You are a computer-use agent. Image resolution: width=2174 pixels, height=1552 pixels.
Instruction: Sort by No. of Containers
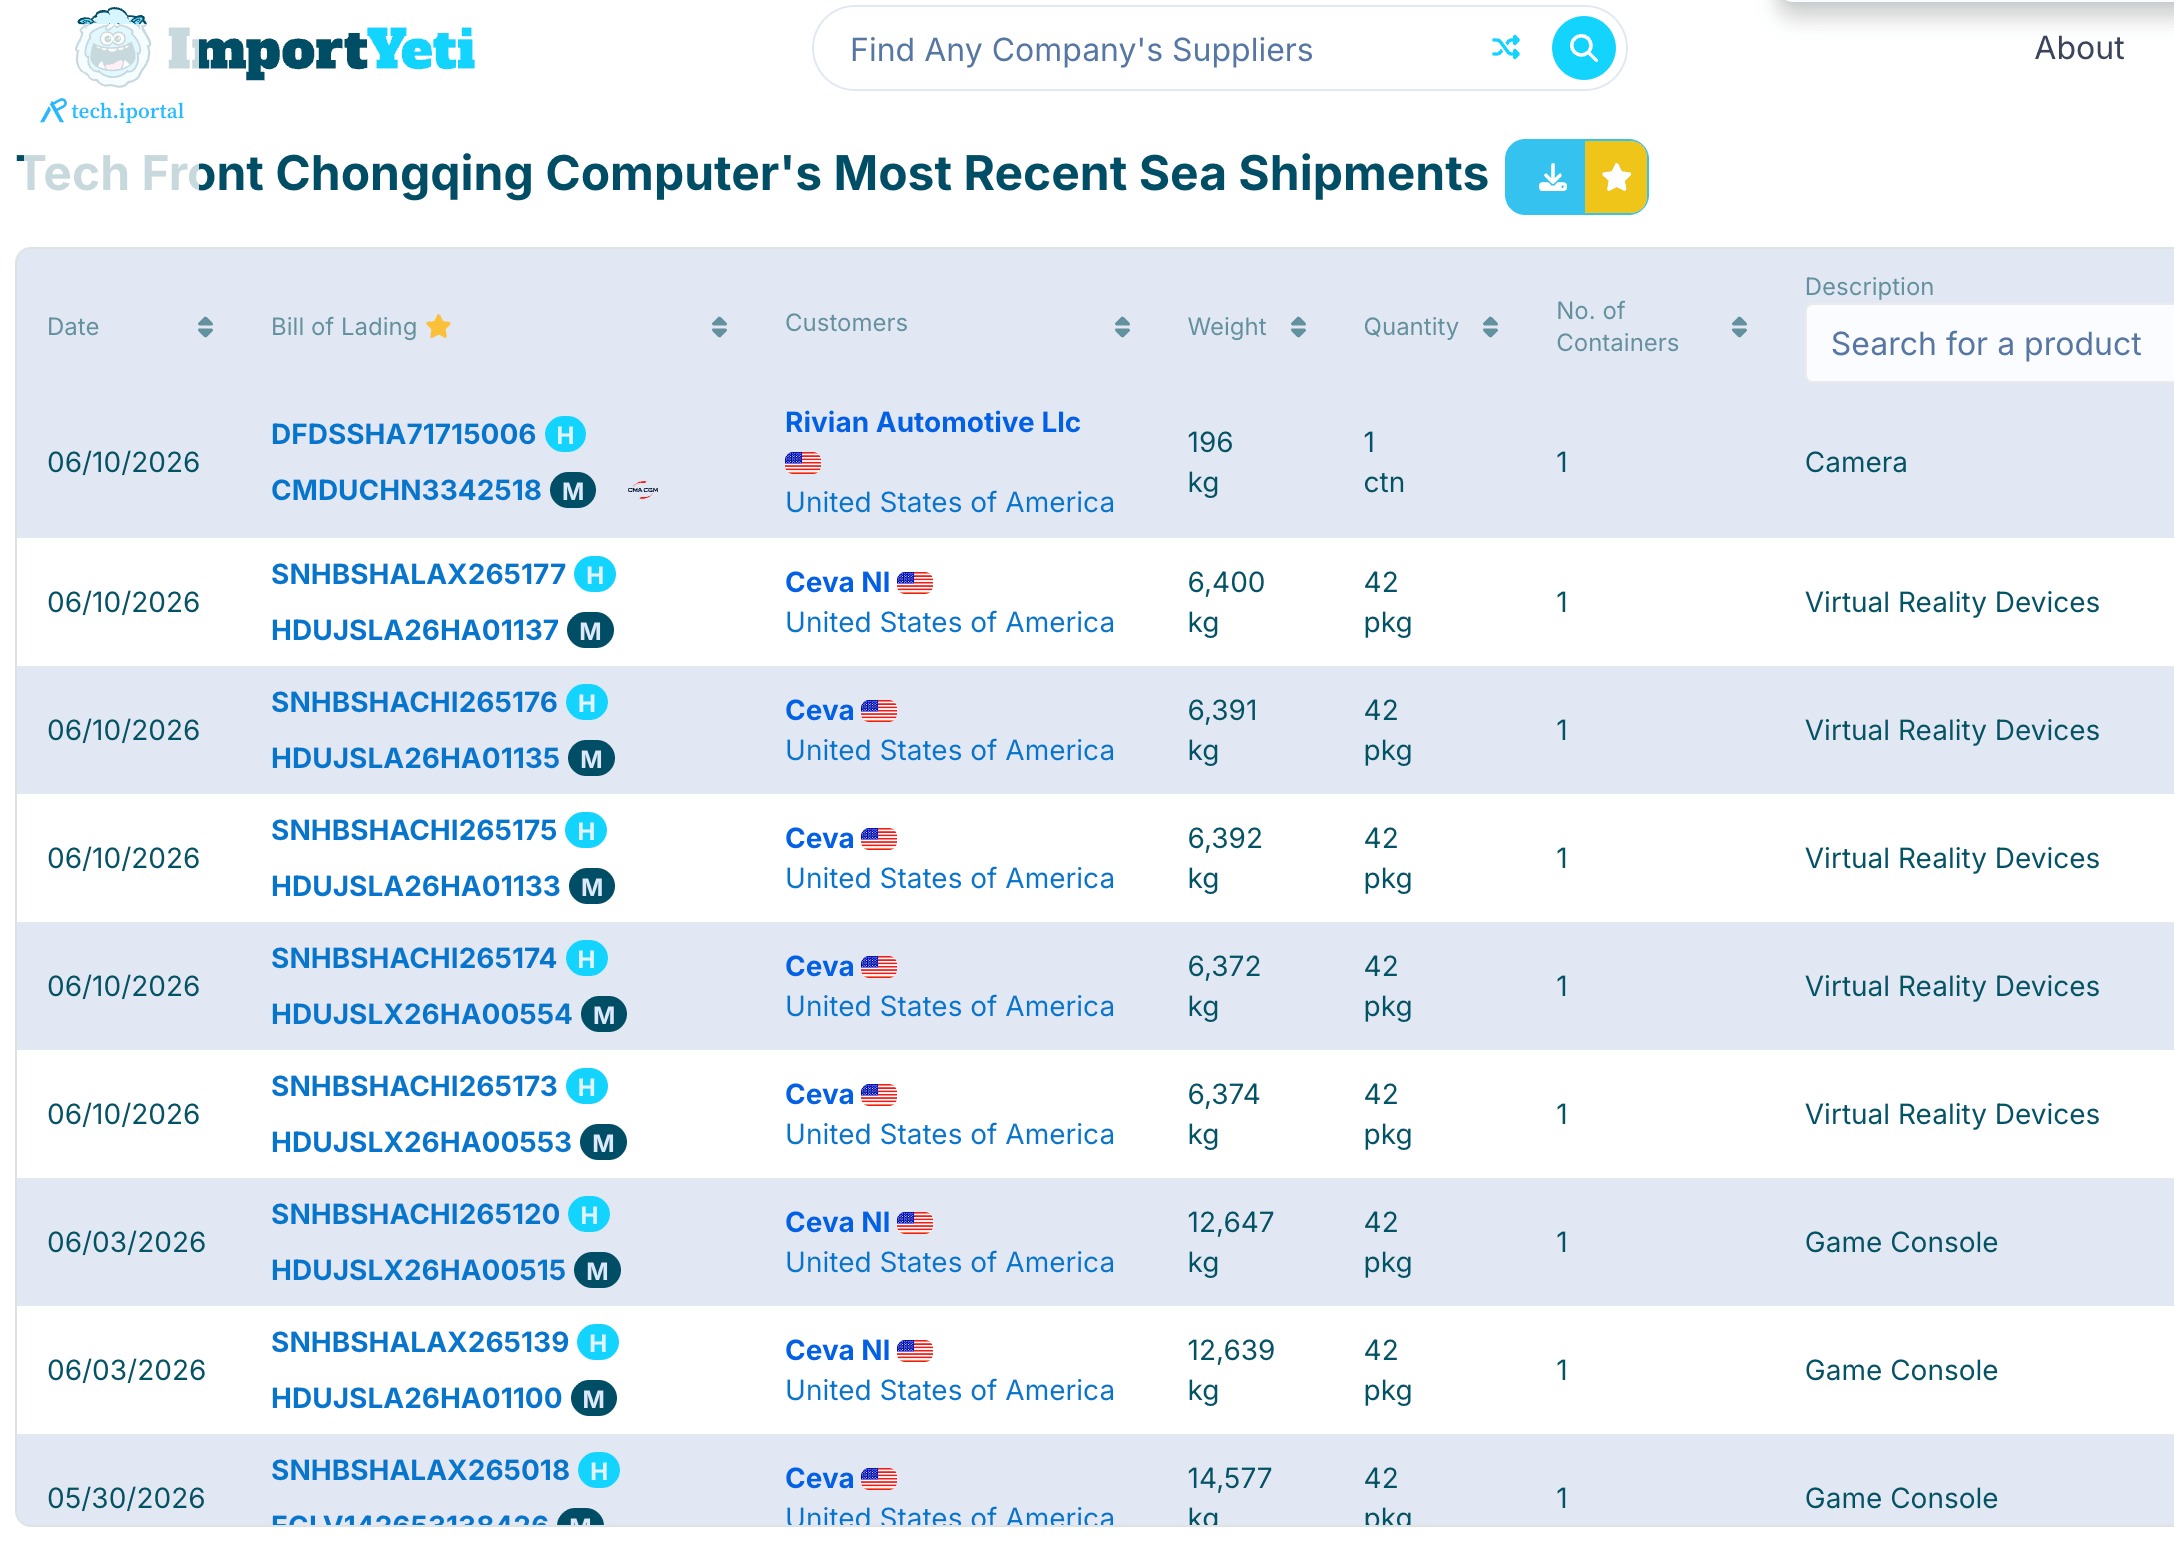[x=1739, y=327]
